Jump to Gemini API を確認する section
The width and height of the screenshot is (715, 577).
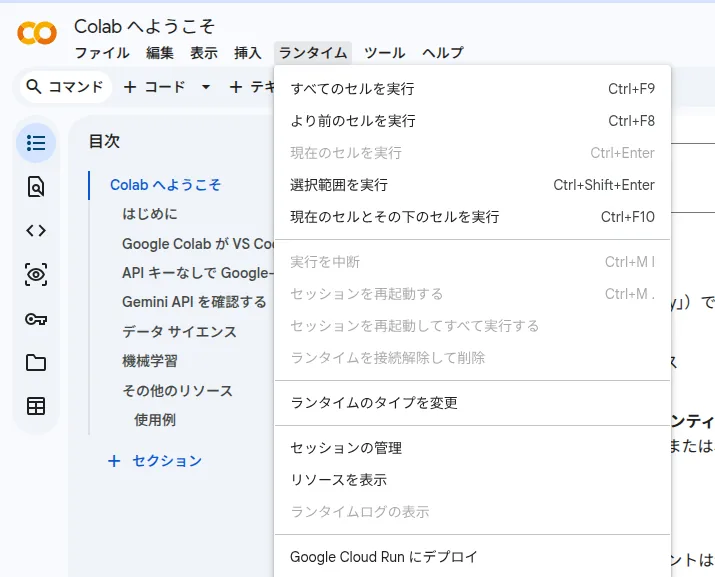pos(194,302)
